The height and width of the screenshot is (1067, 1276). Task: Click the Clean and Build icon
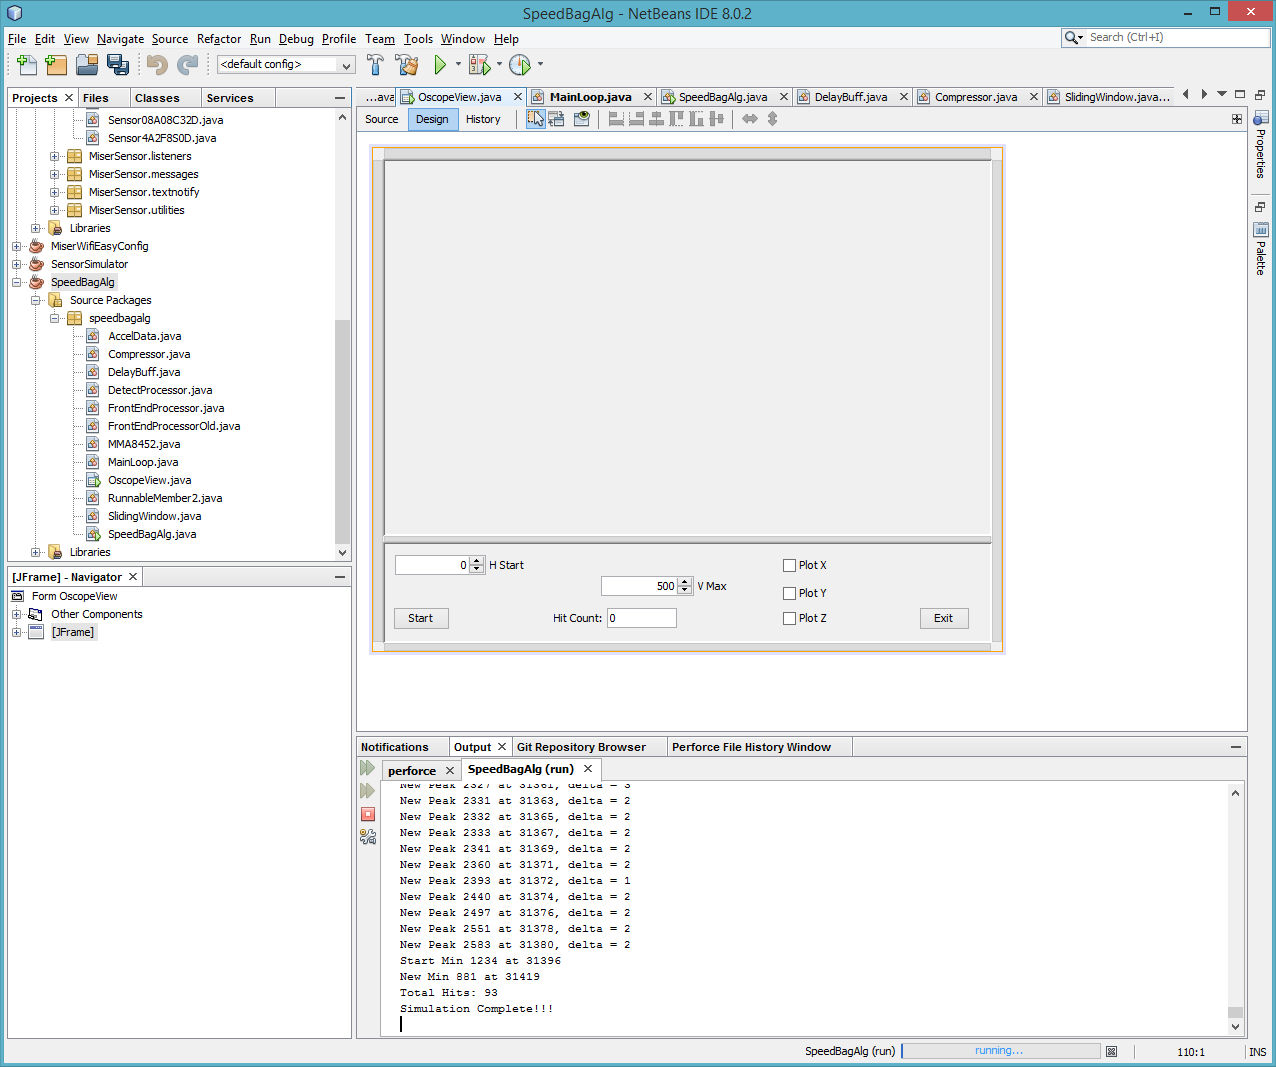pos(407,65)
